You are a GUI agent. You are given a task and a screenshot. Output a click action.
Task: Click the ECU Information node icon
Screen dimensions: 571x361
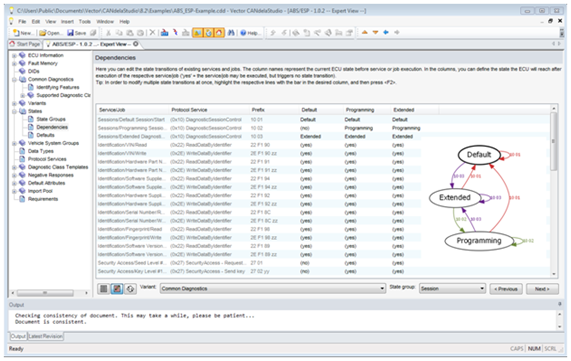click(22, 55)
